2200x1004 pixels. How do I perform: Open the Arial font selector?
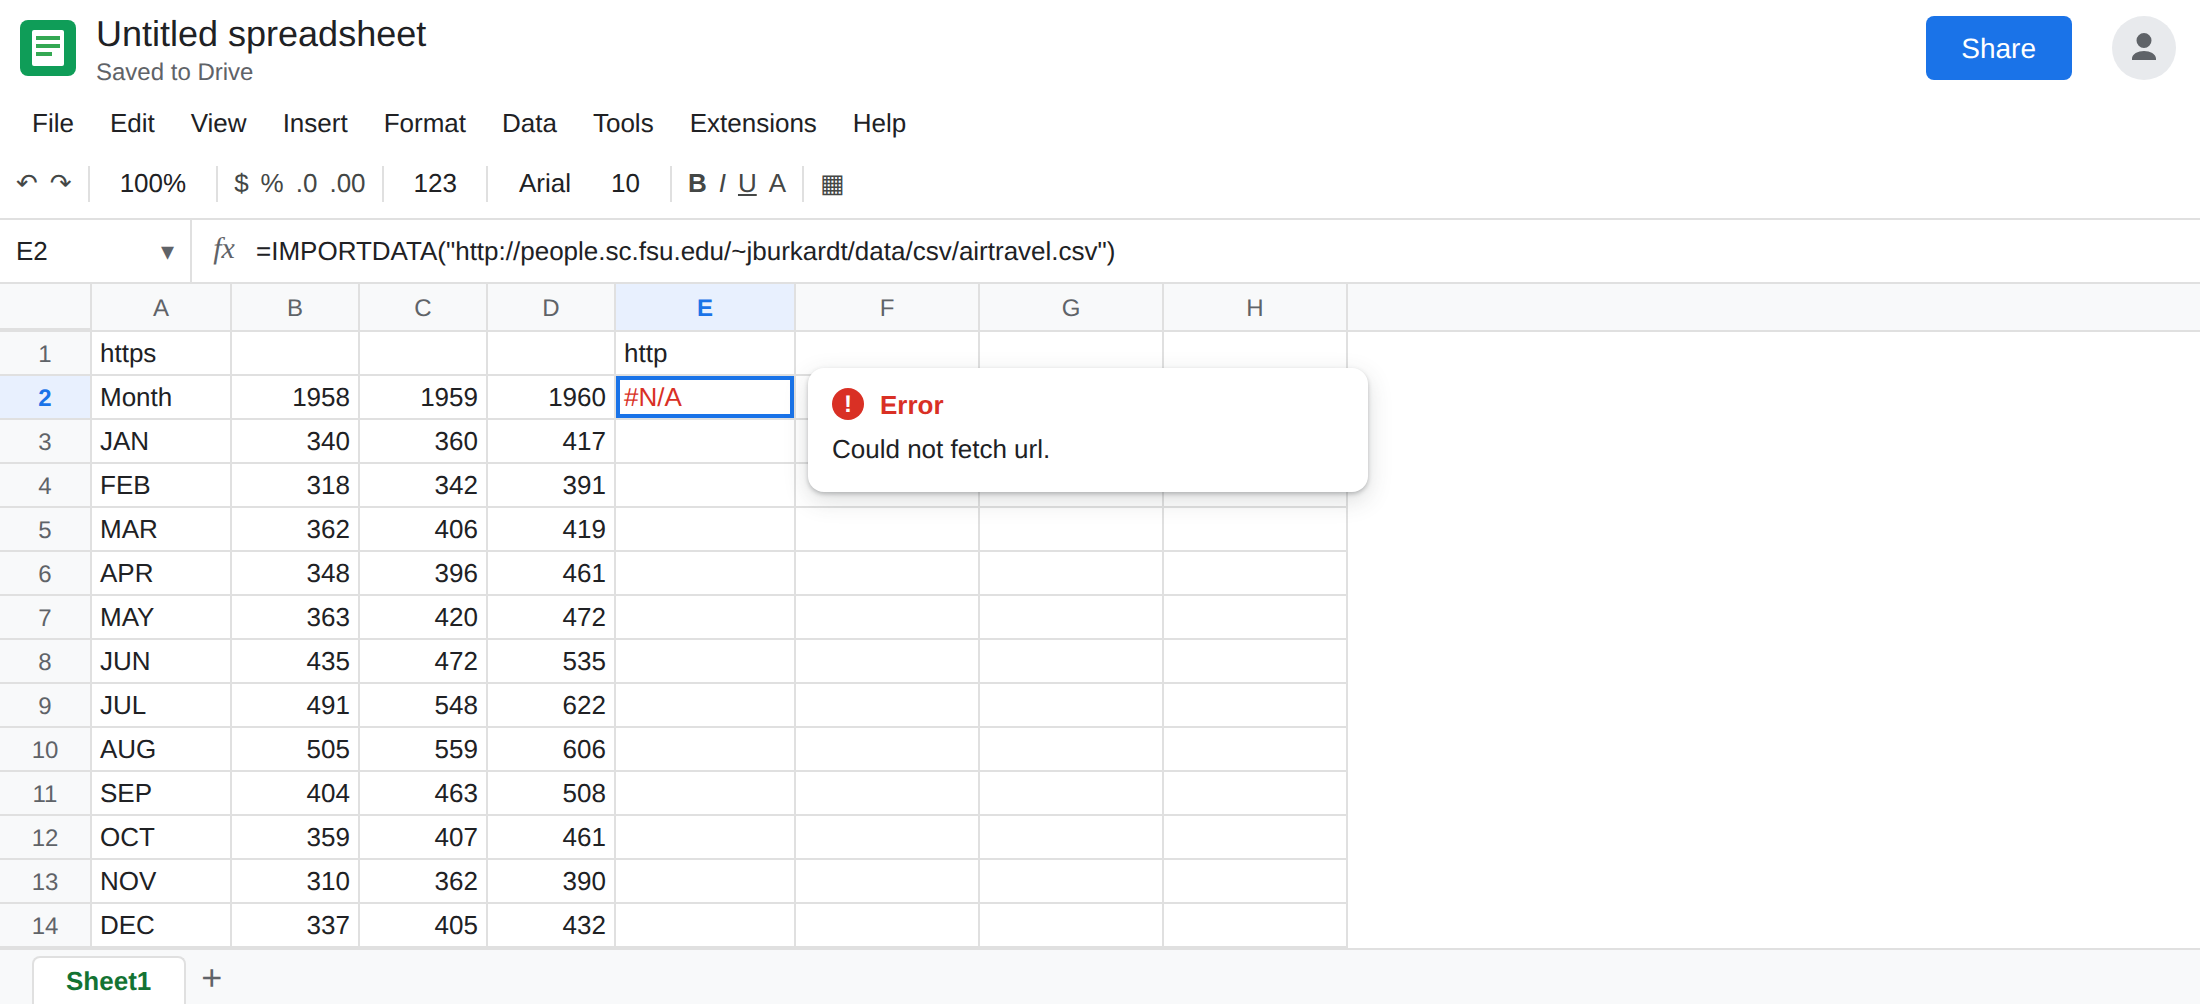544,184
